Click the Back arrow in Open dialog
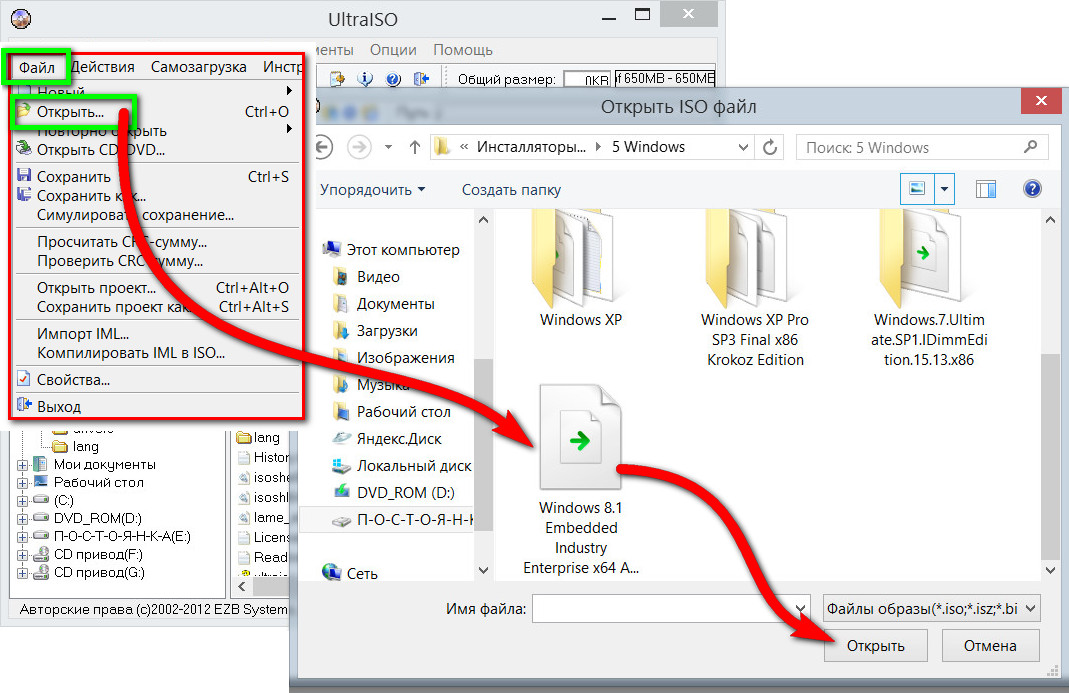This screenshot has width=1069, height=693. 323,147
